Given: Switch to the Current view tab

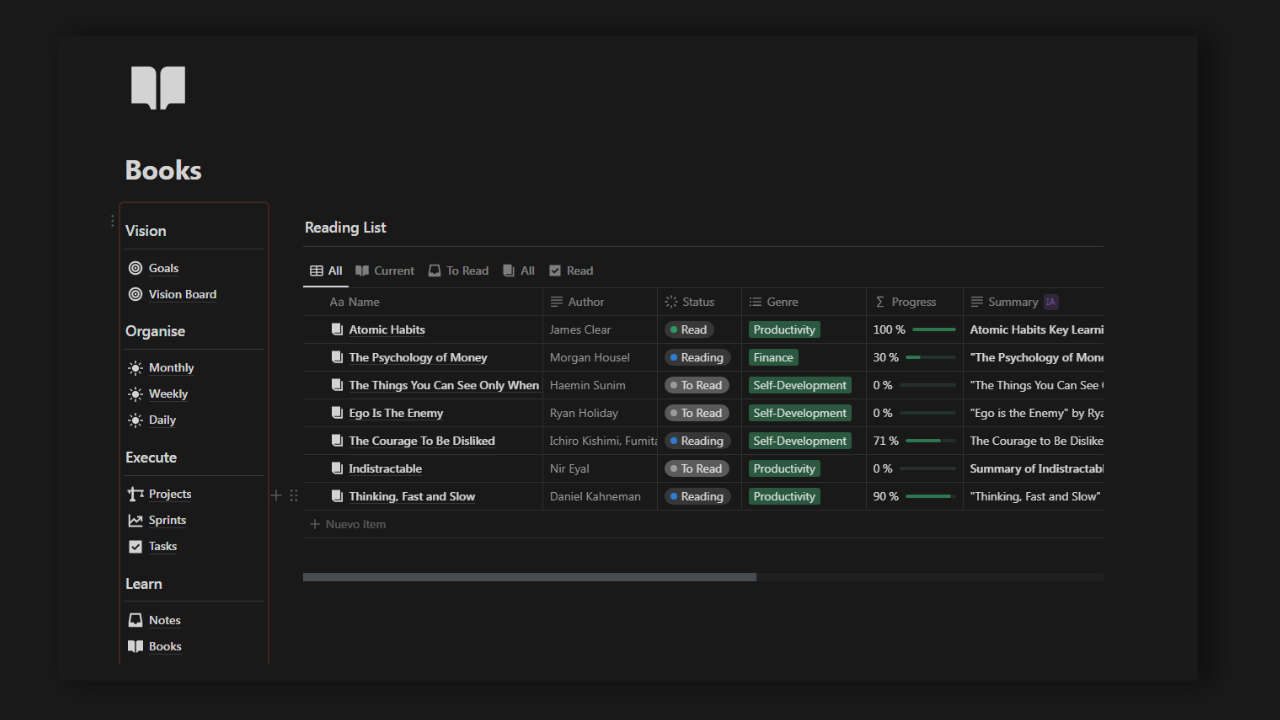Looking at the screenshot, I should 385,270.
